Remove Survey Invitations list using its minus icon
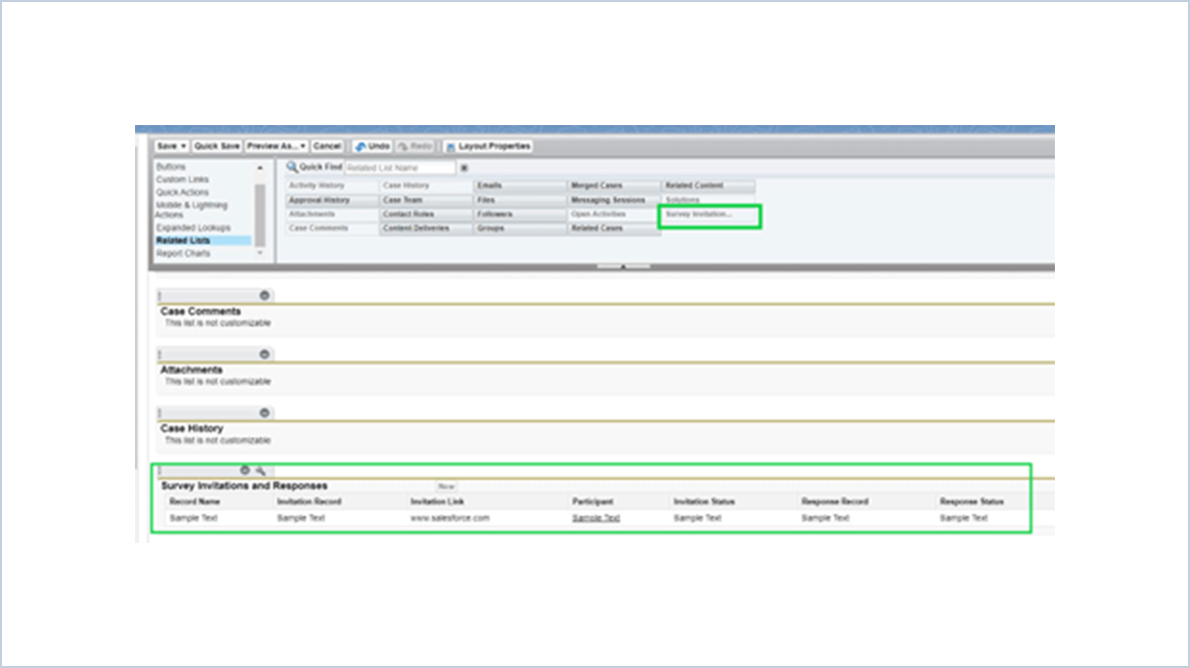 pos(246,470)
